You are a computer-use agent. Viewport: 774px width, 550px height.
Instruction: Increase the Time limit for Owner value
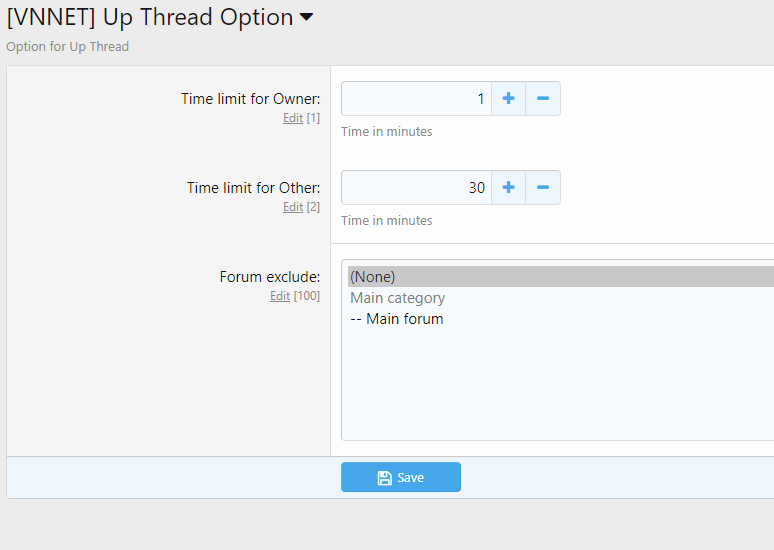(x=508, y=99)
